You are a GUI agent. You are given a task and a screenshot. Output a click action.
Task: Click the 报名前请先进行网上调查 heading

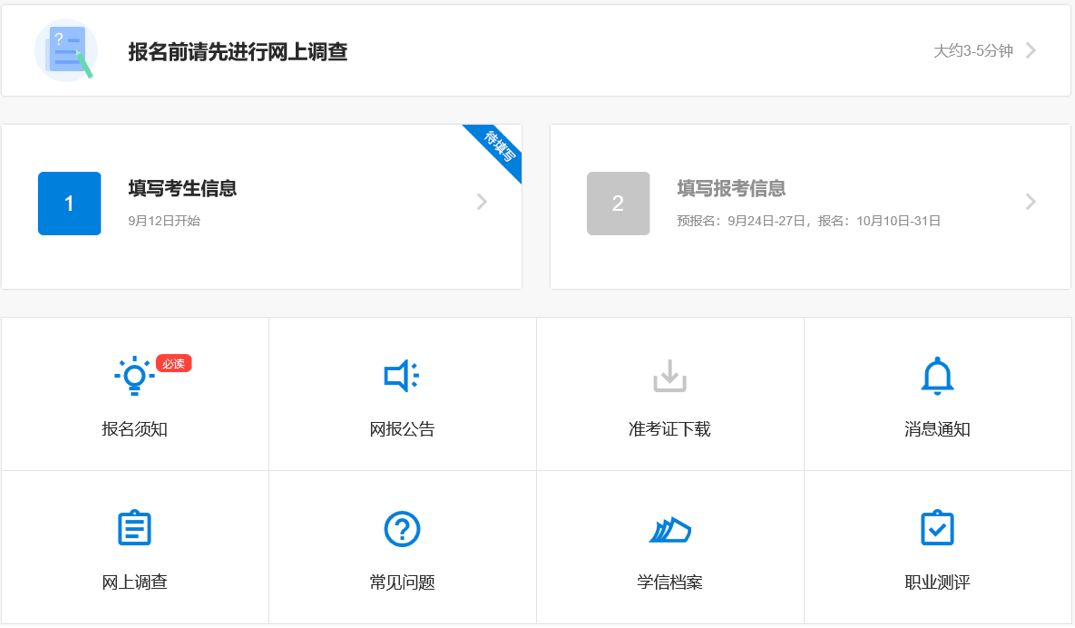pyautogui.click(x=238, y=52)
